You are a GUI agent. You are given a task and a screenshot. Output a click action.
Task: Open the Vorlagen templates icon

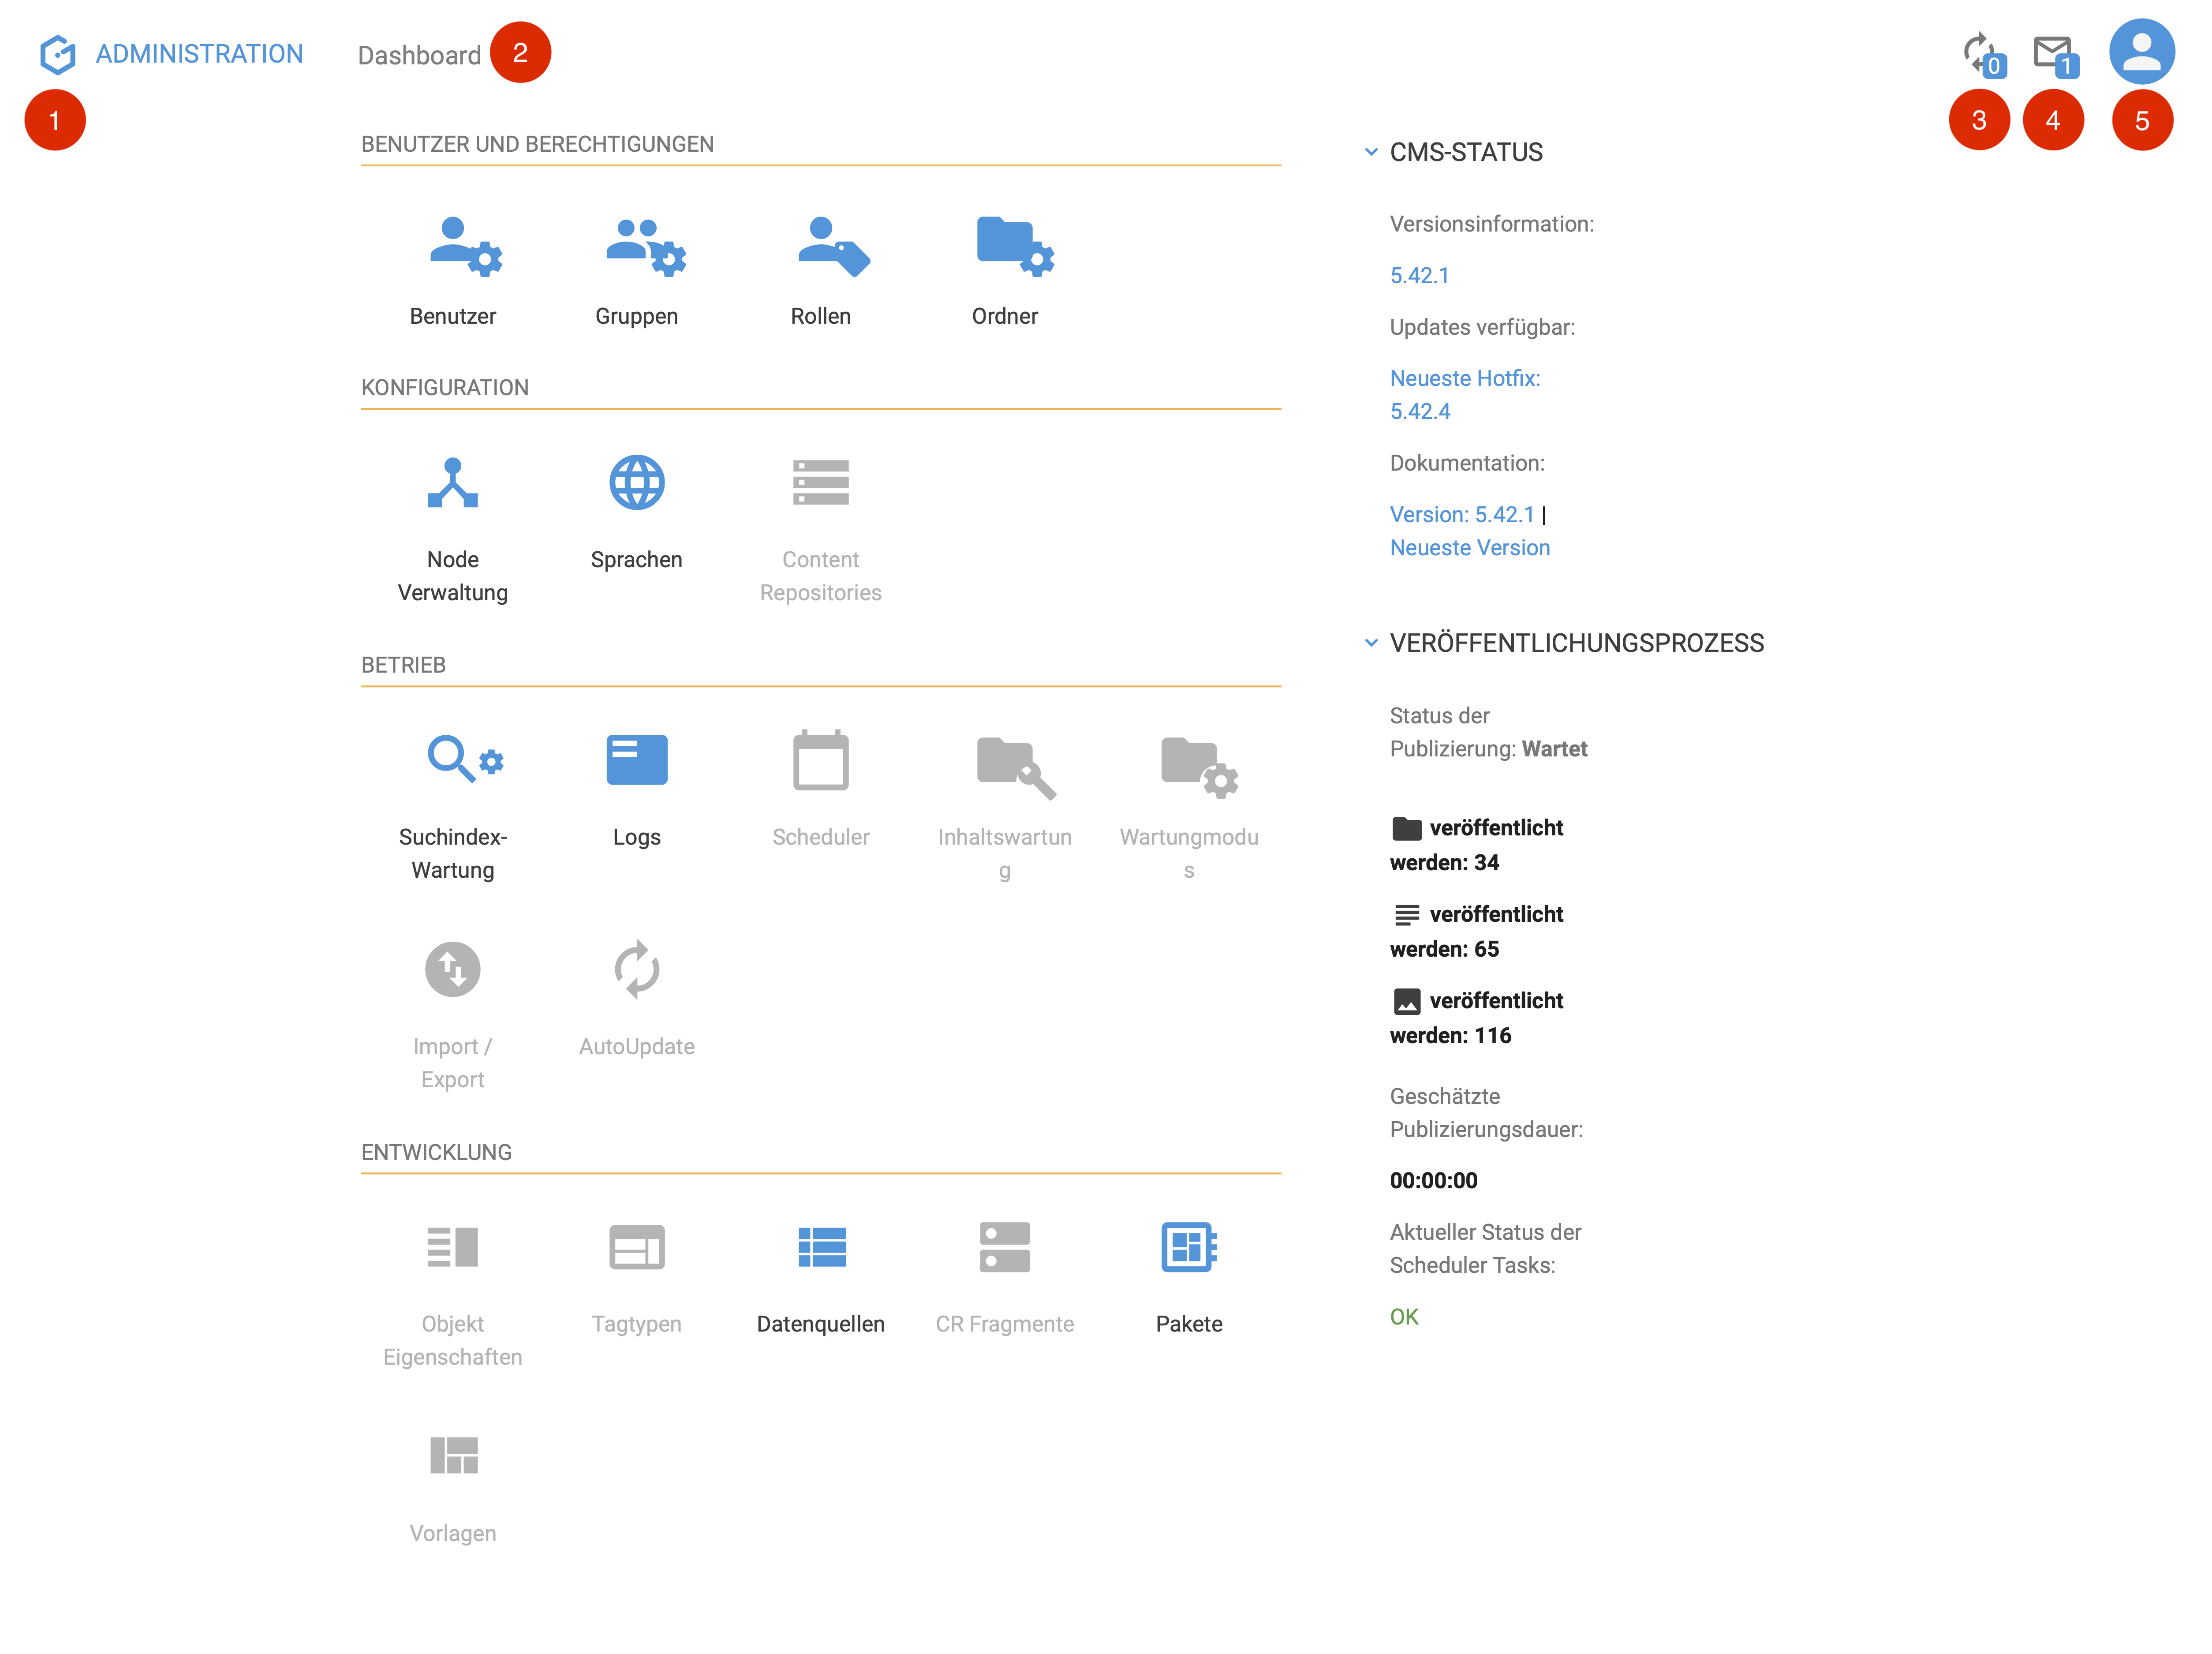pyautogui.click(x=454, y=1456)
